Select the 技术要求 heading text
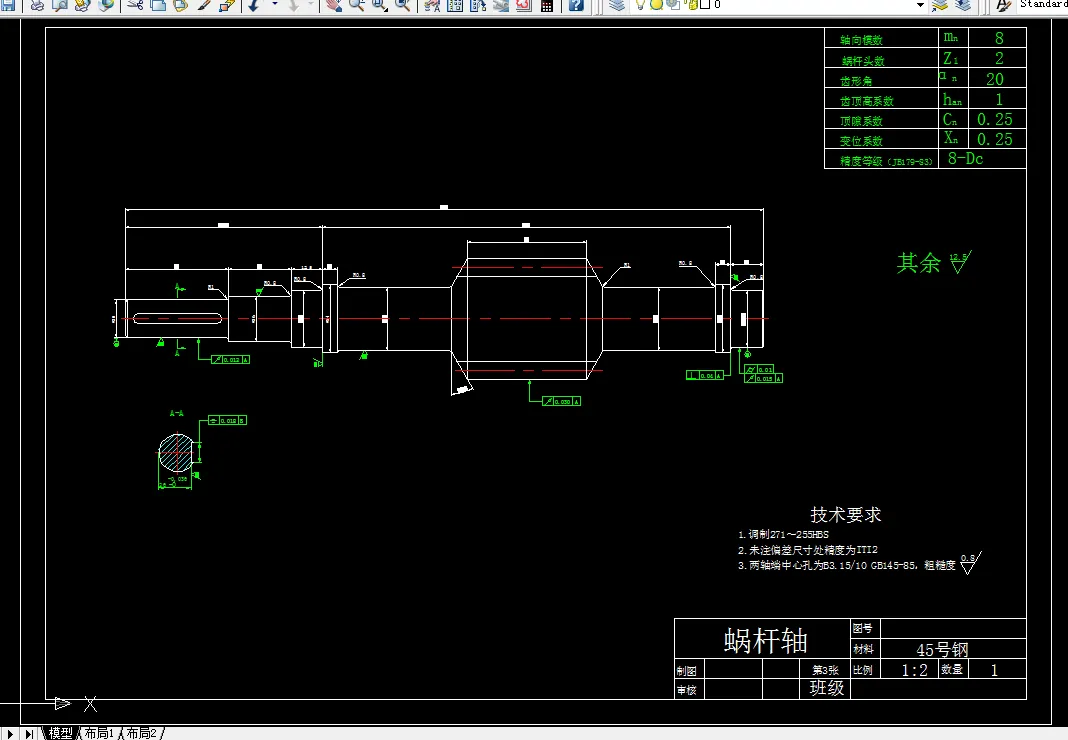Image resolution: width=1068 pixels, height=740 pixels. (x=845, y=514)
